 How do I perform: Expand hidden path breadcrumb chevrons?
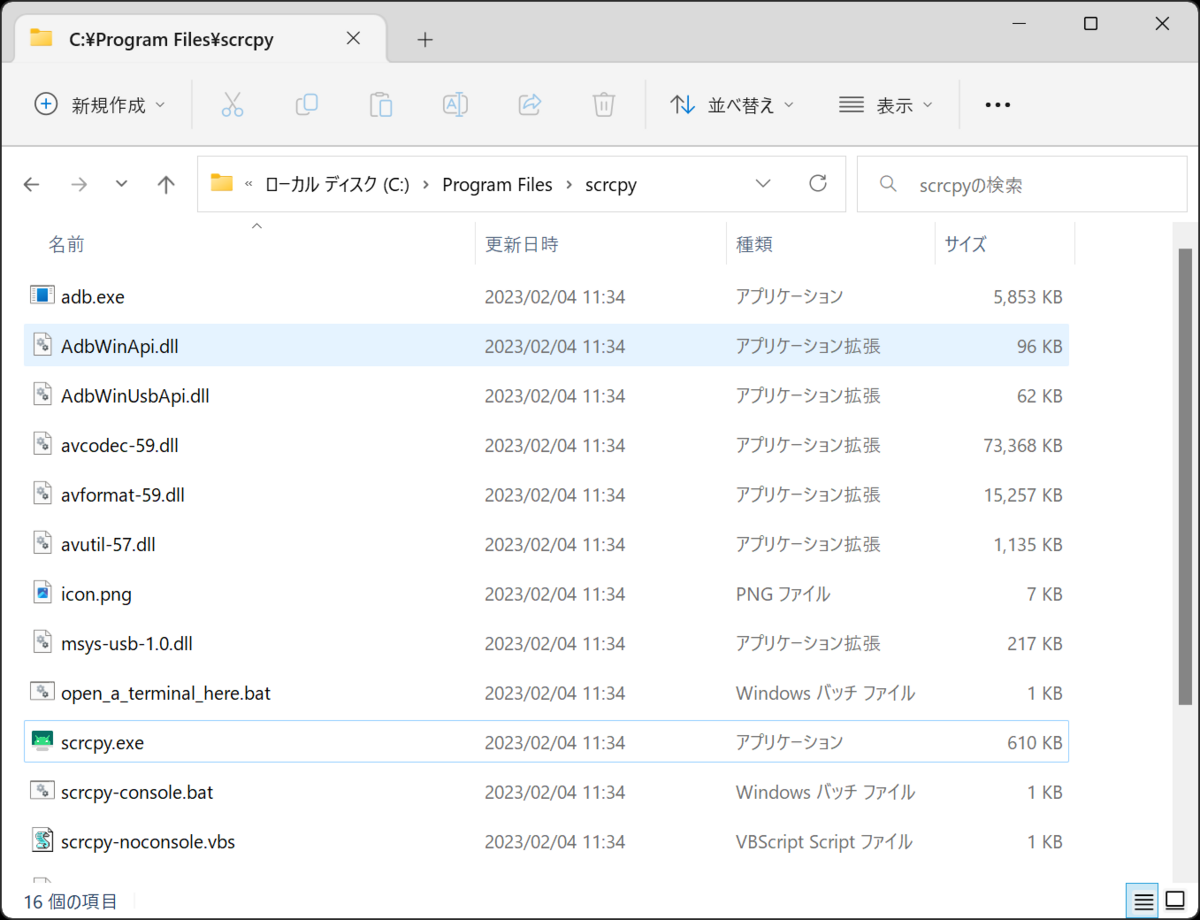(x=248, y=184)
